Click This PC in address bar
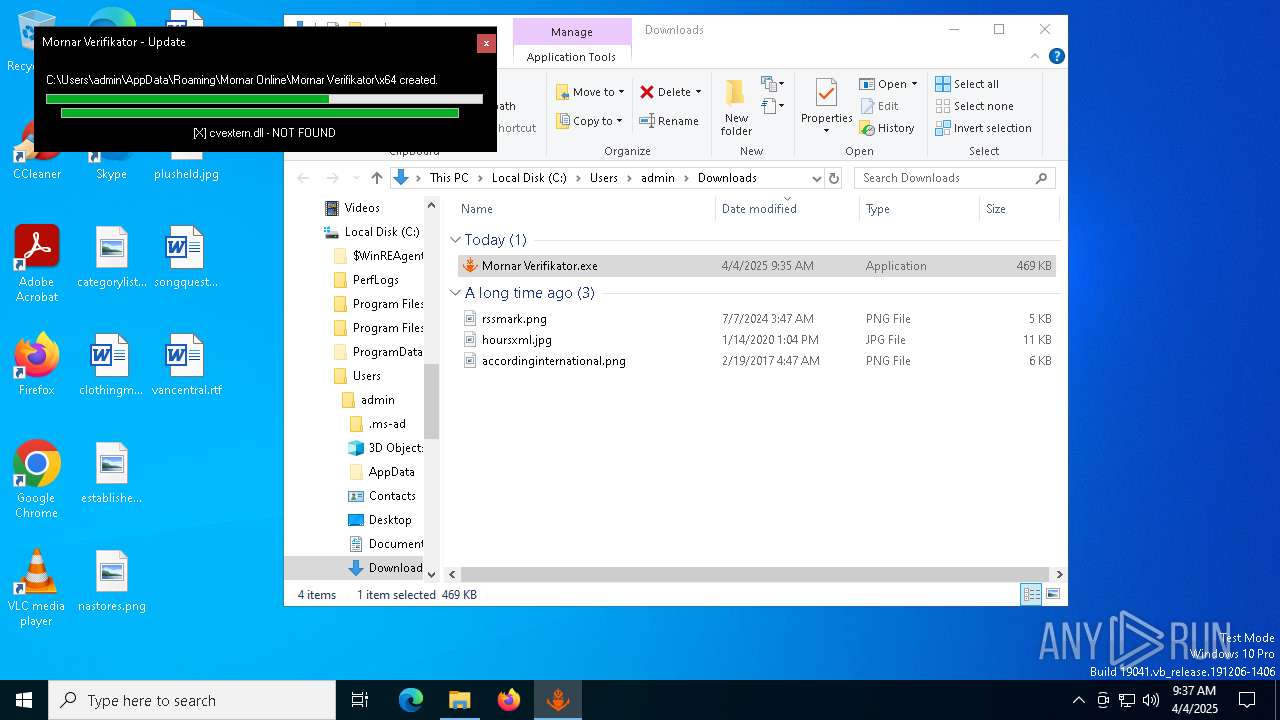Screen dimensions: 1280x720 (x=449, y=178)
